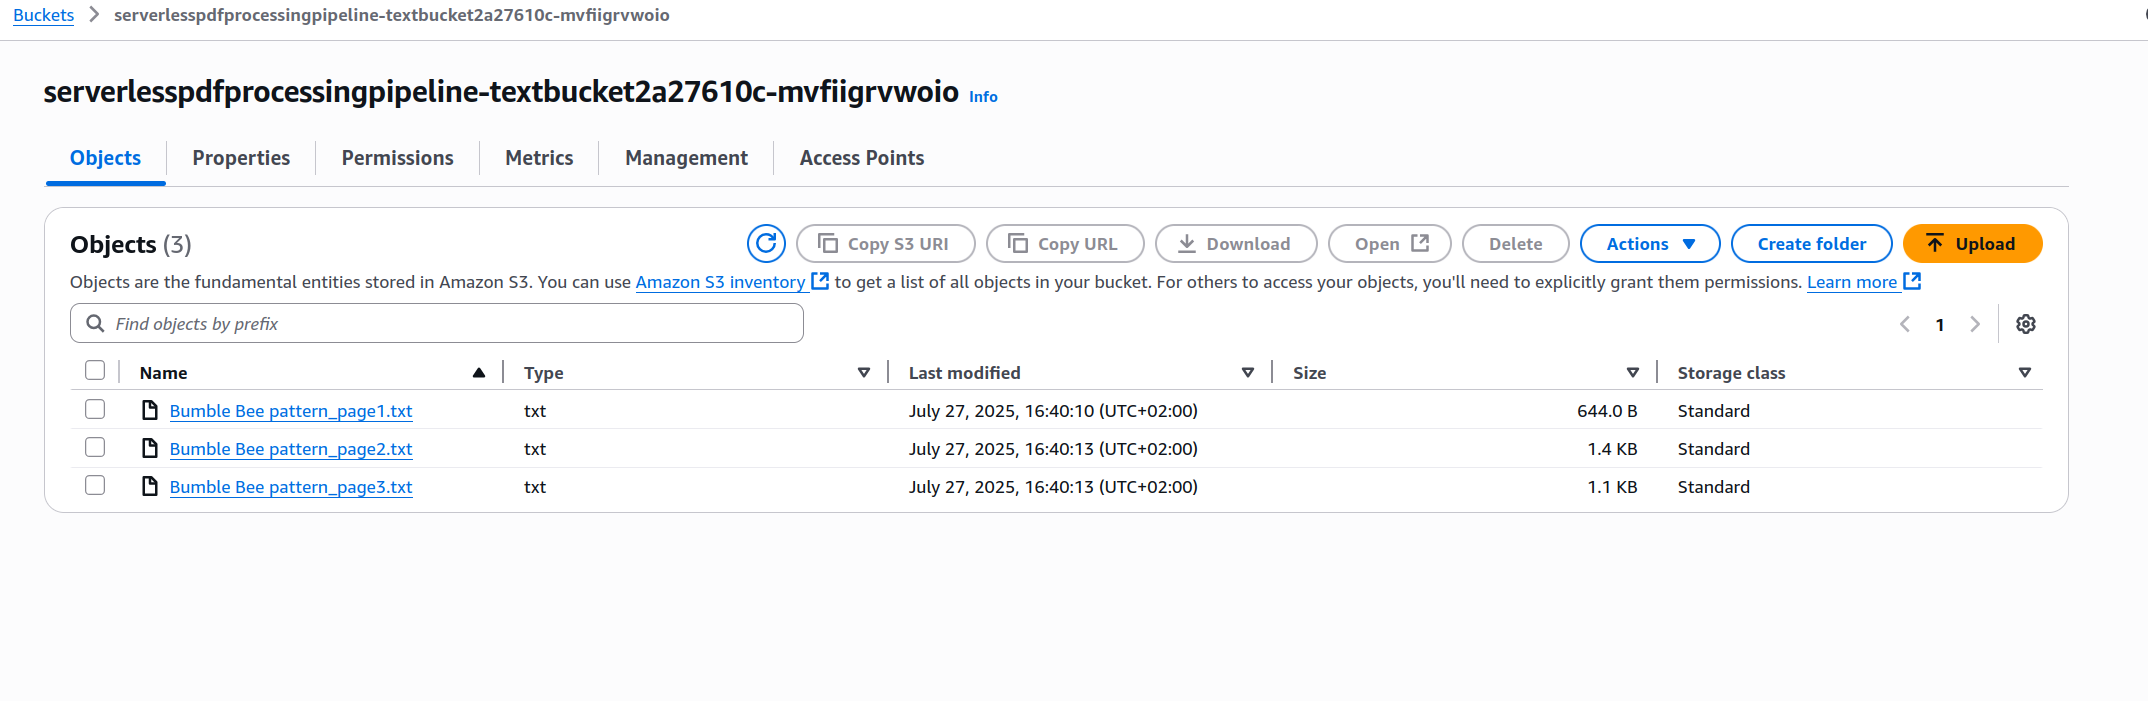
Task: Sort by Size column arrow
Action: tap(1633, 372)
